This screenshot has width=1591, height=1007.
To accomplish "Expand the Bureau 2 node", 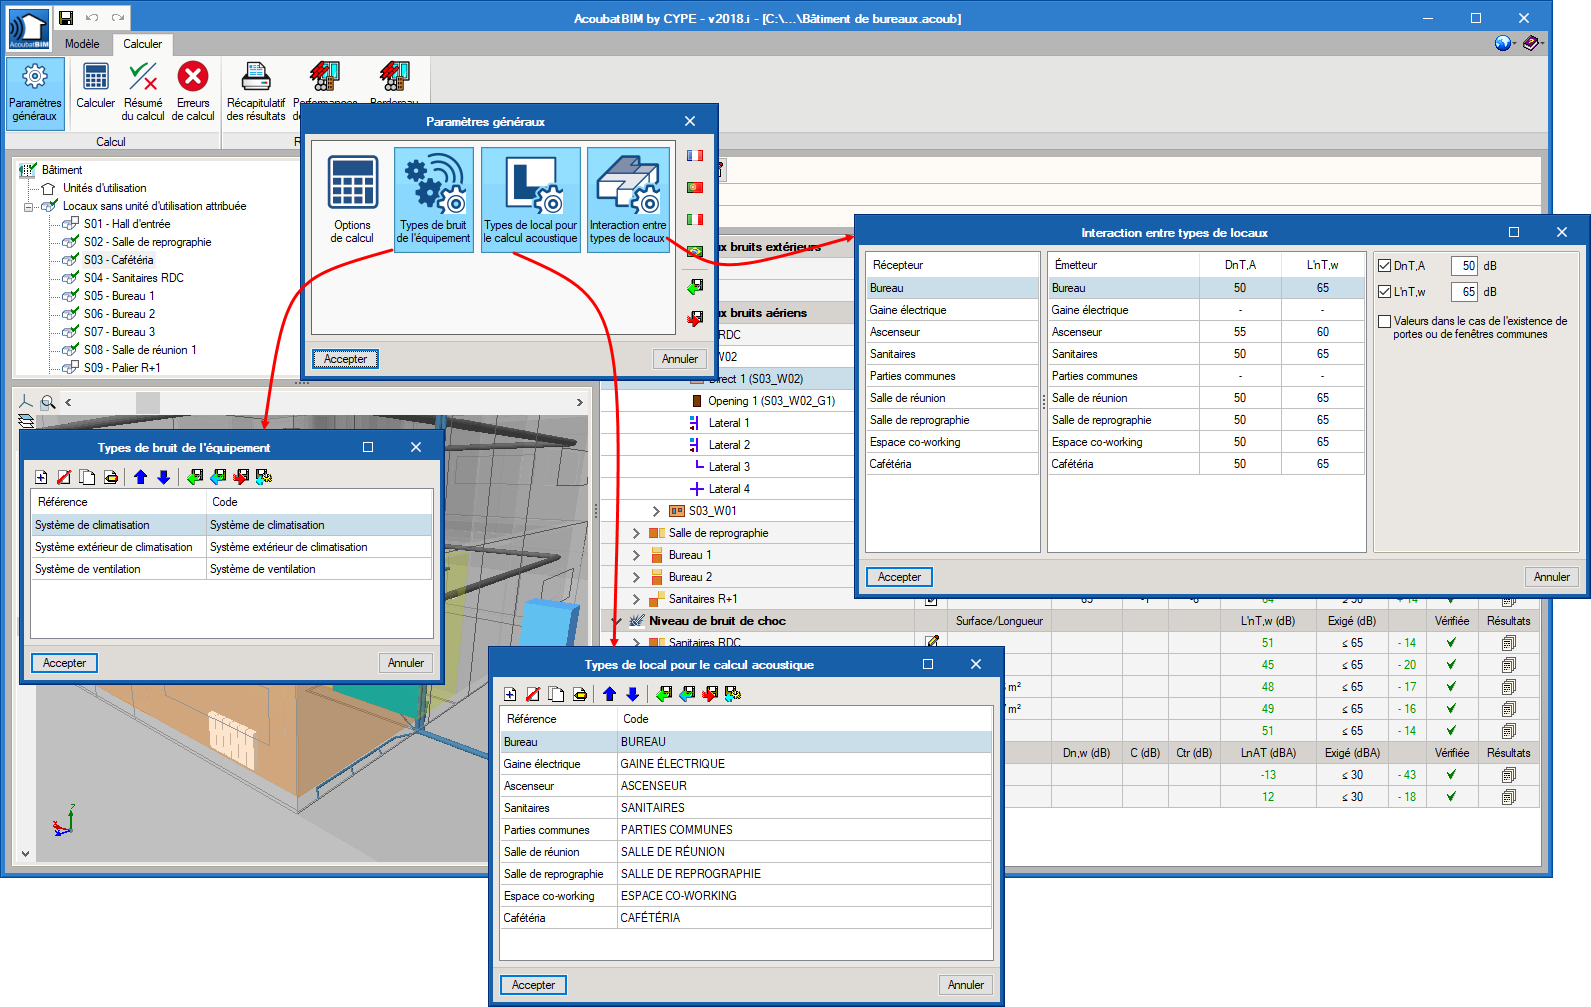I will click(636, 577).
